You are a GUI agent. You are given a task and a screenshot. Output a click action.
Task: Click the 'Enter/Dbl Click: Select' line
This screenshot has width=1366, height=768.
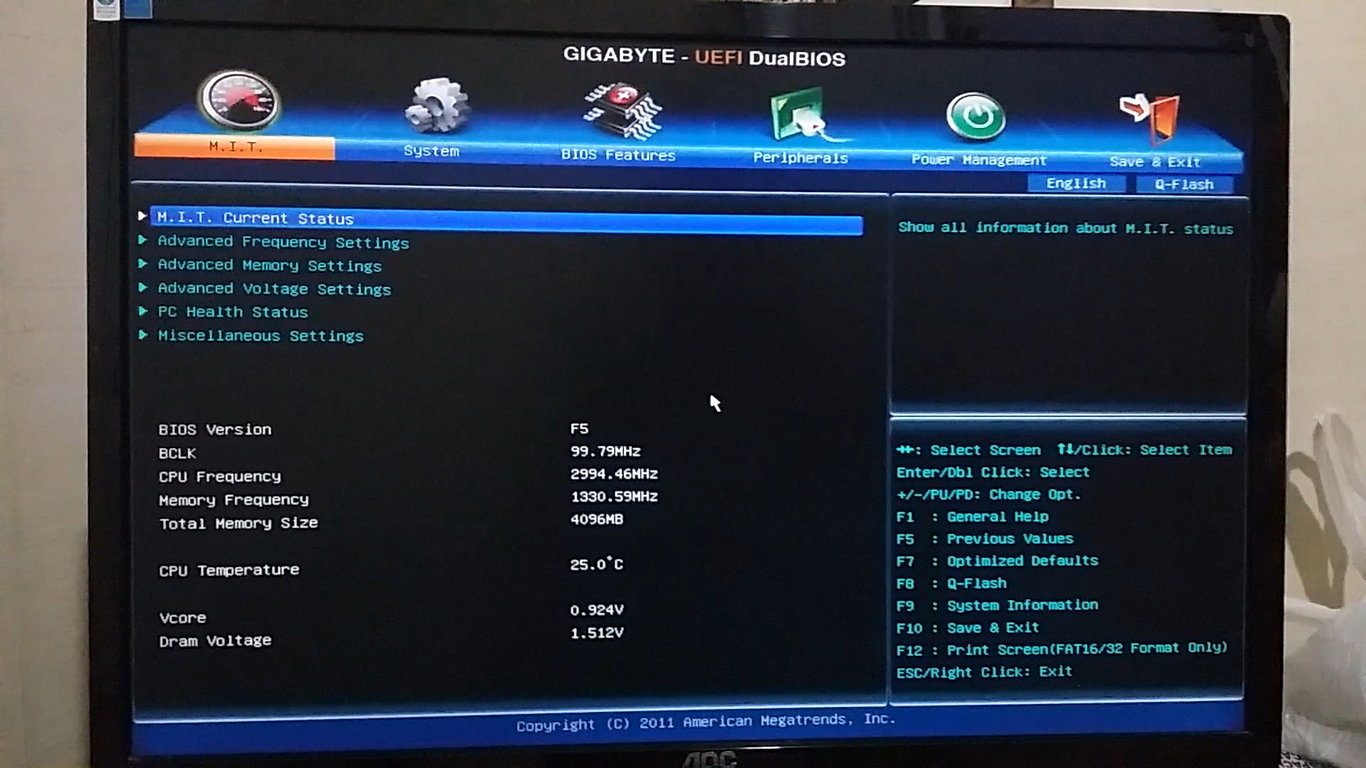click(993, 472)
